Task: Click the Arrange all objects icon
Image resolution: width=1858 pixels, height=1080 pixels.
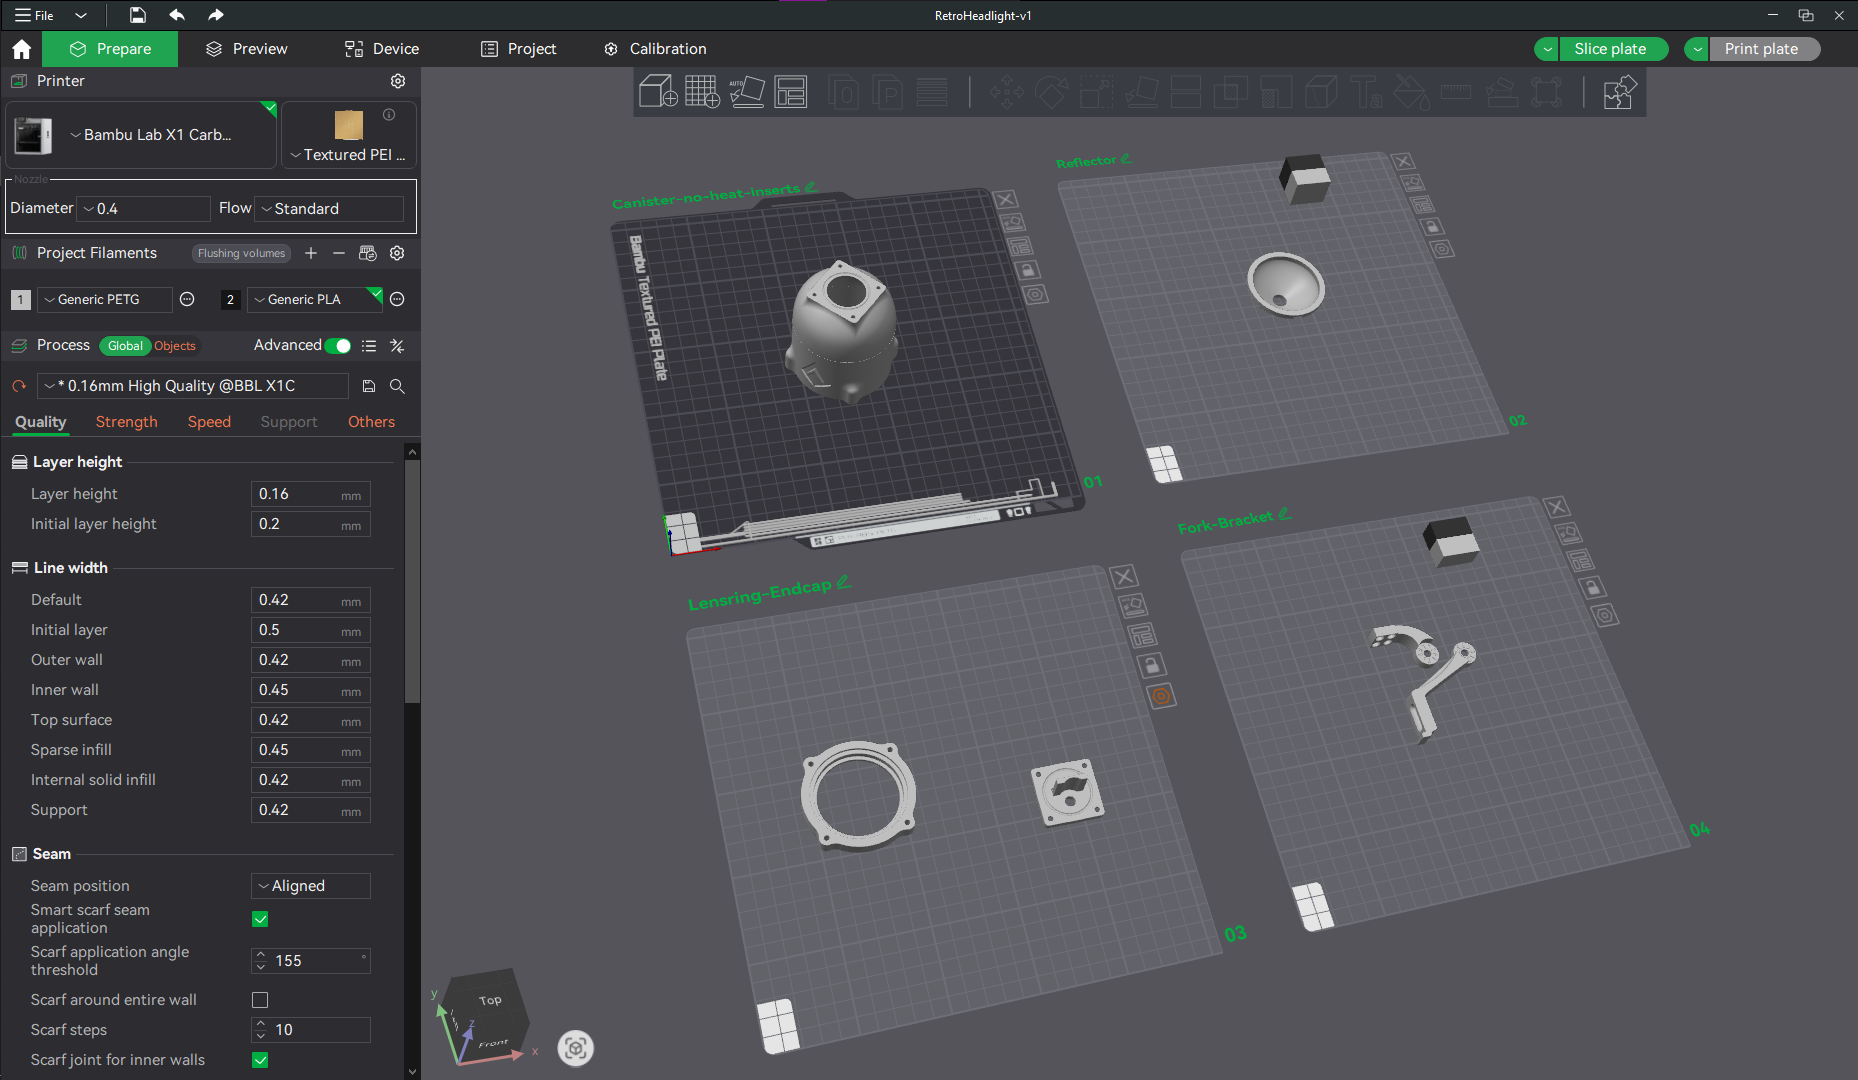Action: point(790,92)
